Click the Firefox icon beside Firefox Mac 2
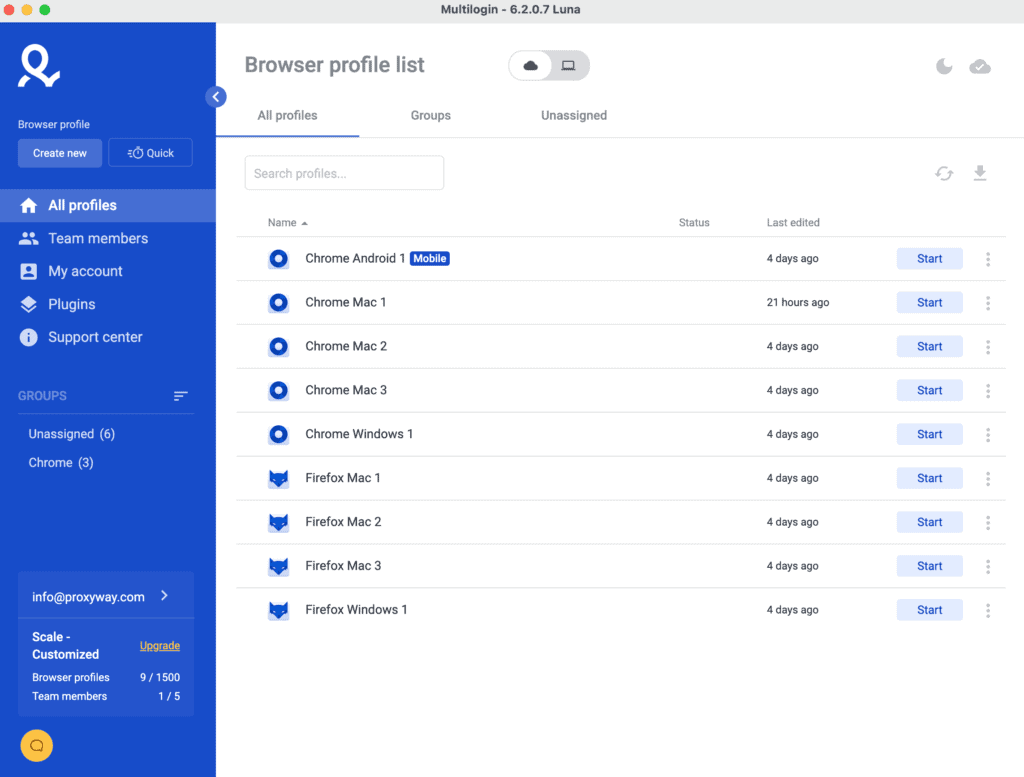1024x777 pixels. [x=278, y=521]
